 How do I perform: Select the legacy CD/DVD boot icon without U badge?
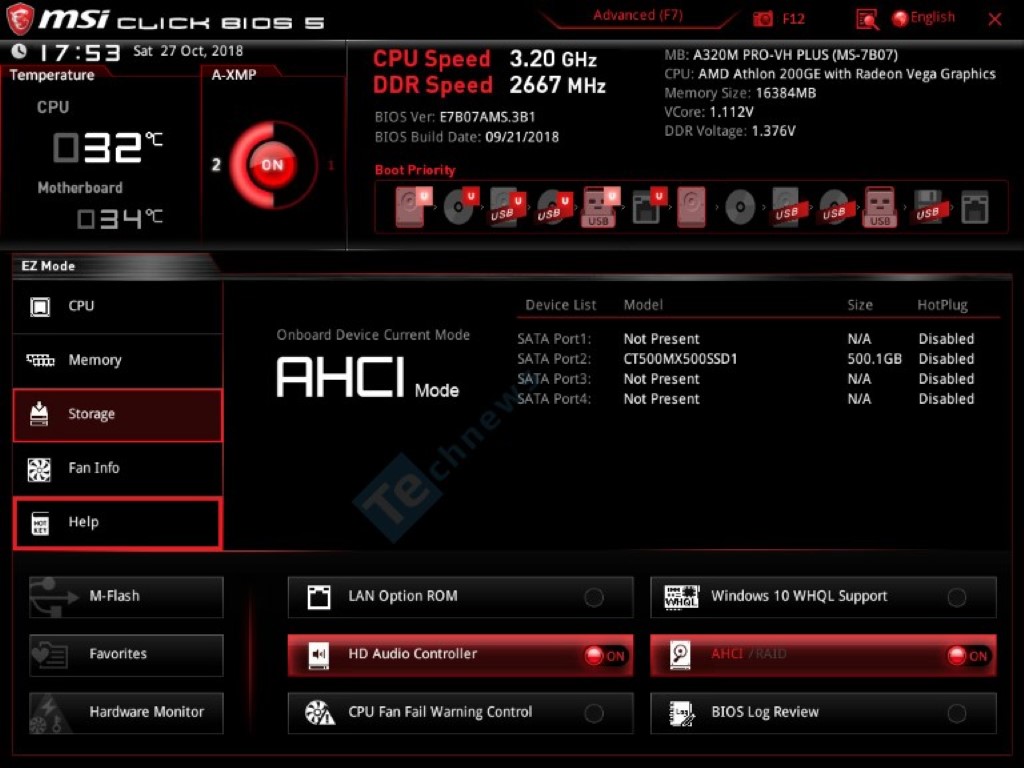click(x=740, y=208)
